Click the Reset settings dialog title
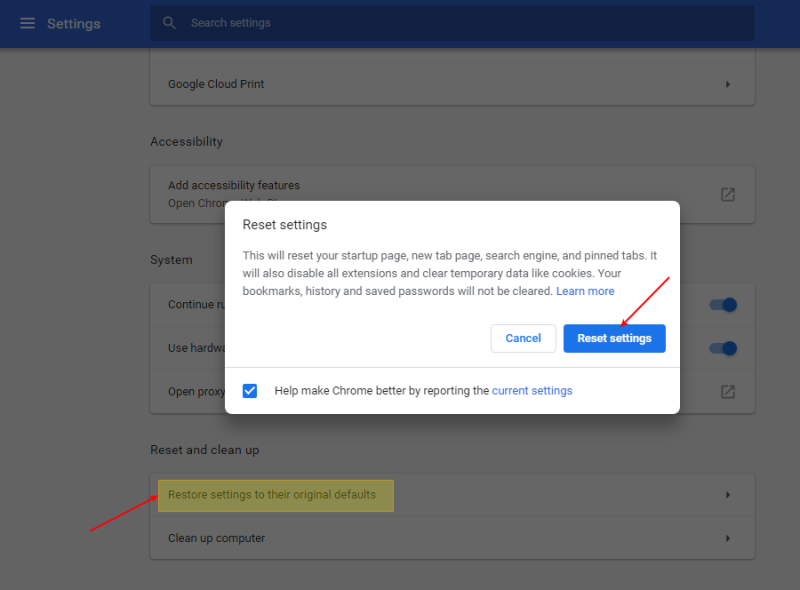The height and width of the screenshot is (590, 800). [285, 225]
